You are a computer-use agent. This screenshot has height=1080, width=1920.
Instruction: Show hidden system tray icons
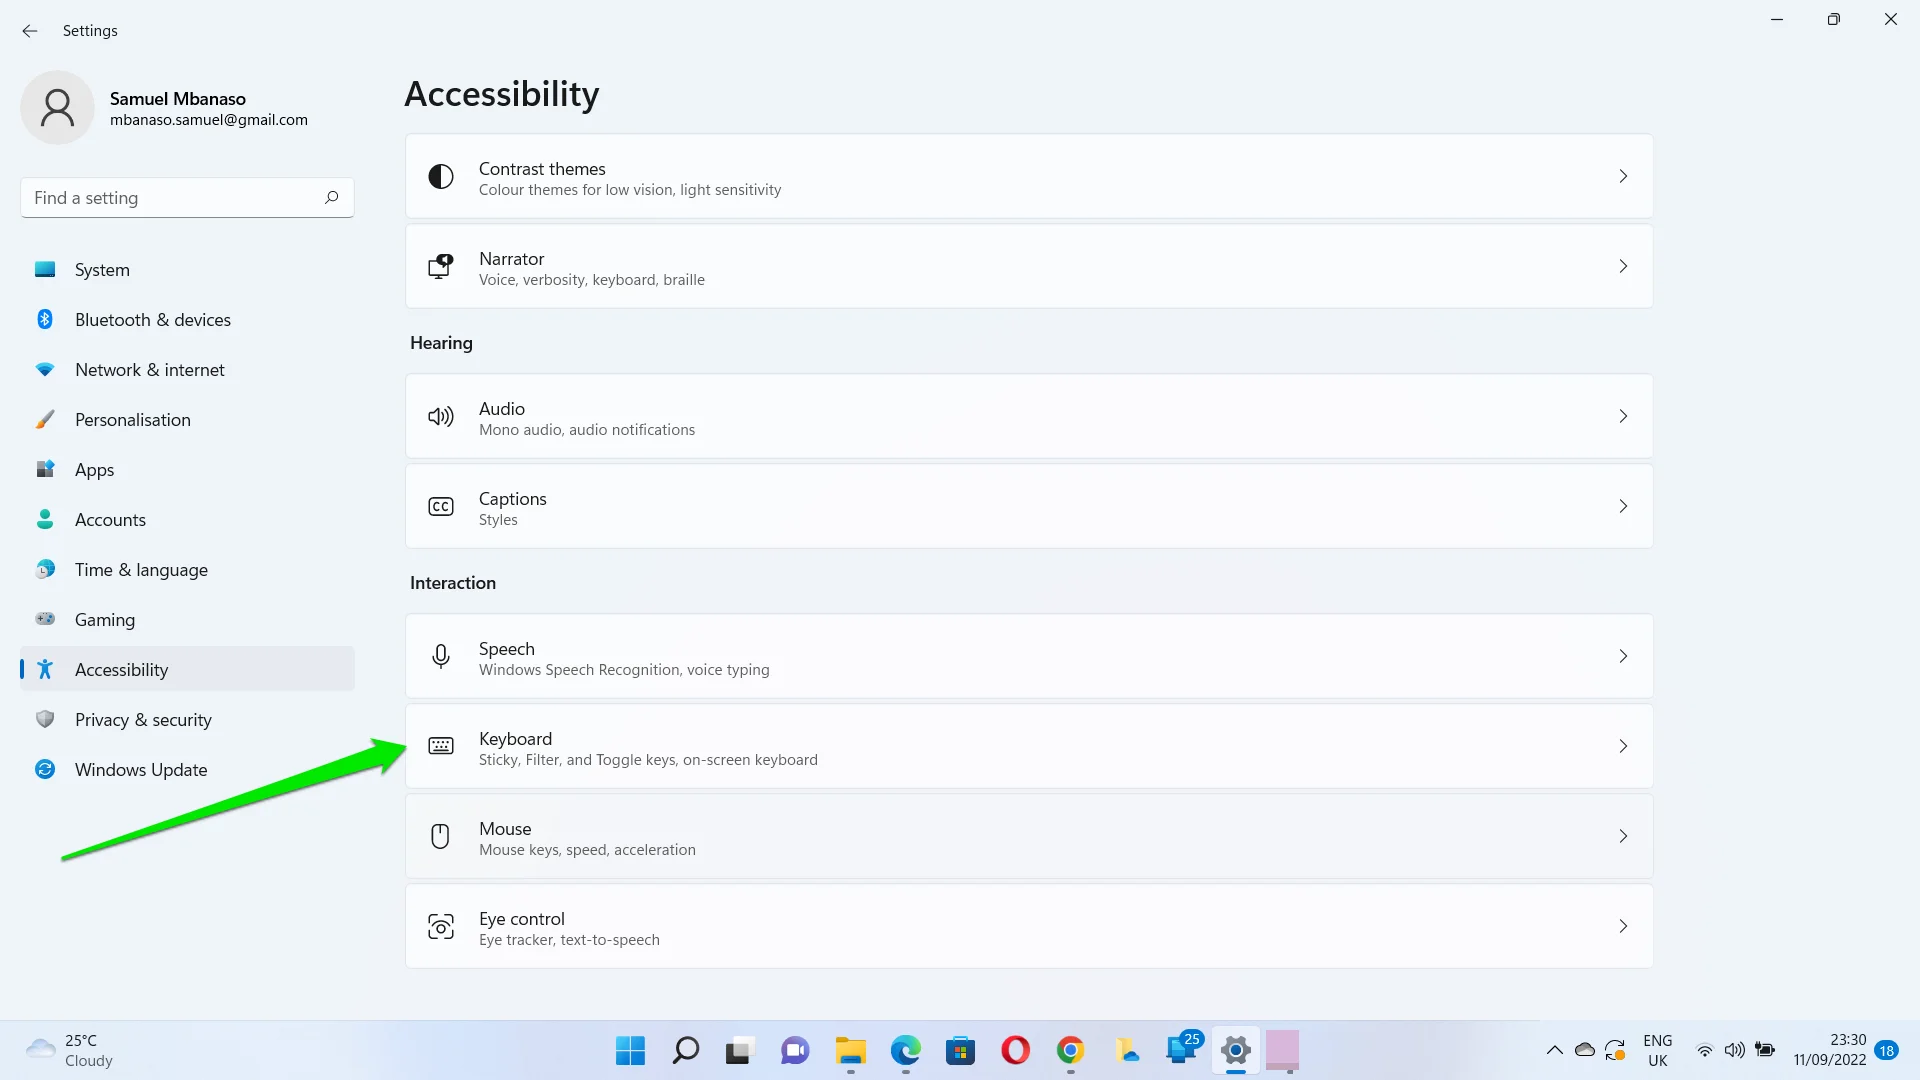1554,1050
